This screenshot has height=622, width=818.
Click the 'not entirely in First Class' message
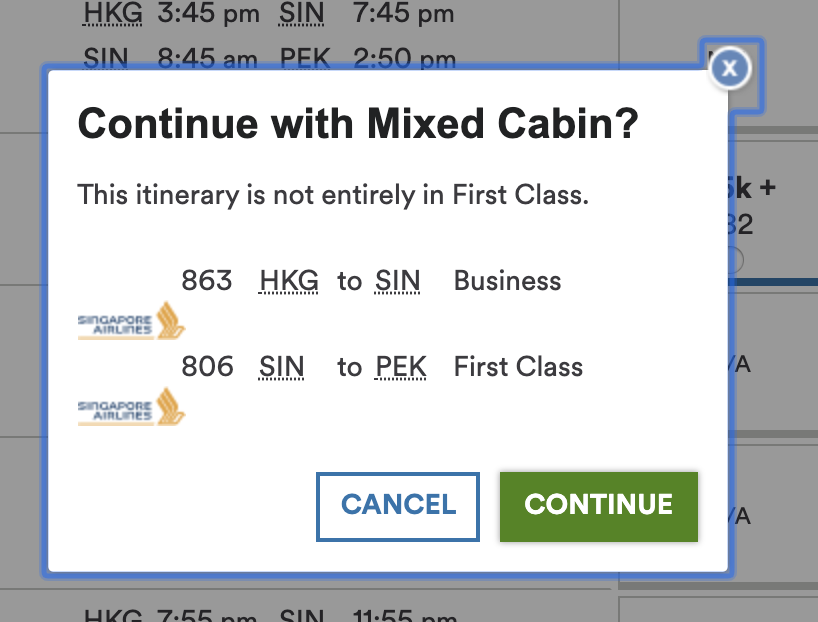[333, 194]
